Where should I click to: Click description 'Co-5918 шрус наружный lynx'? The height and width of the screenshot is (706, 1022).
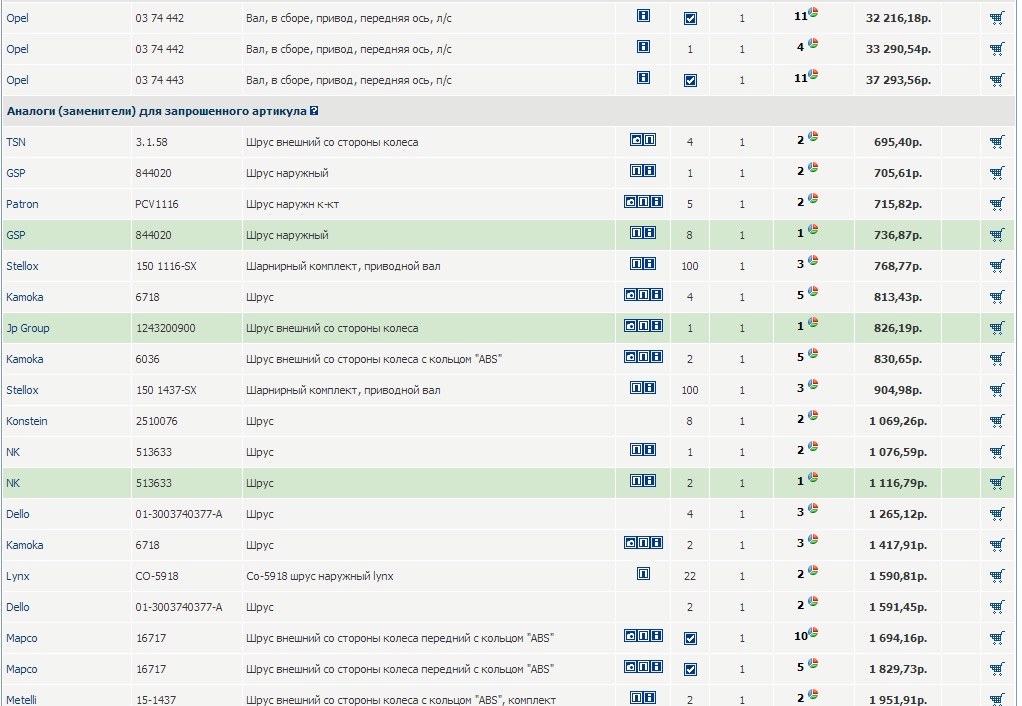319,576
